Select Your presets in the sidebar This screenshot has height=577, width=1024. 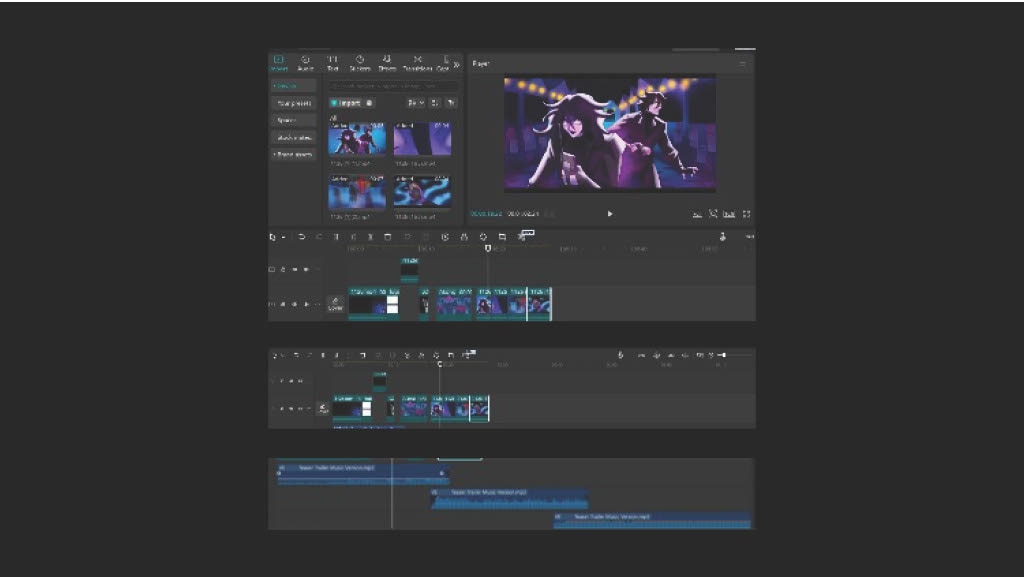[x=293, y=103]
